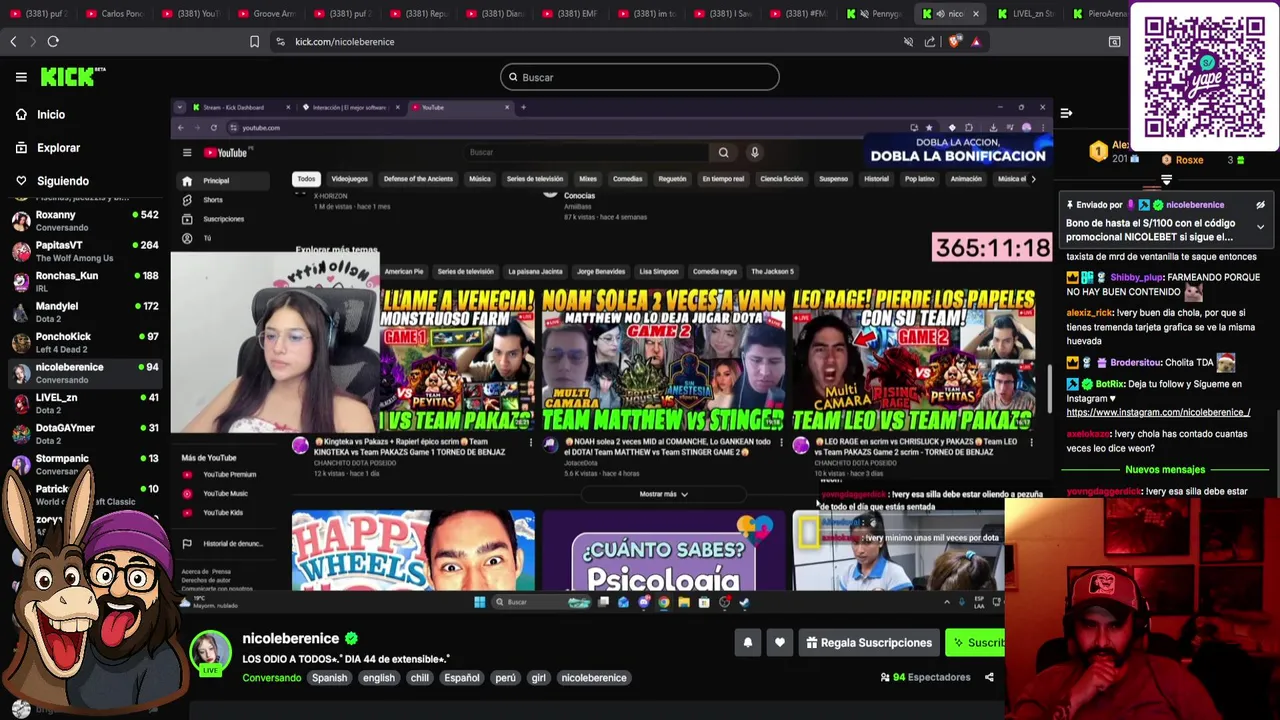This screenshot has height=720, width=1280.
Task: Click the Kick video player area
Action: 612,355
